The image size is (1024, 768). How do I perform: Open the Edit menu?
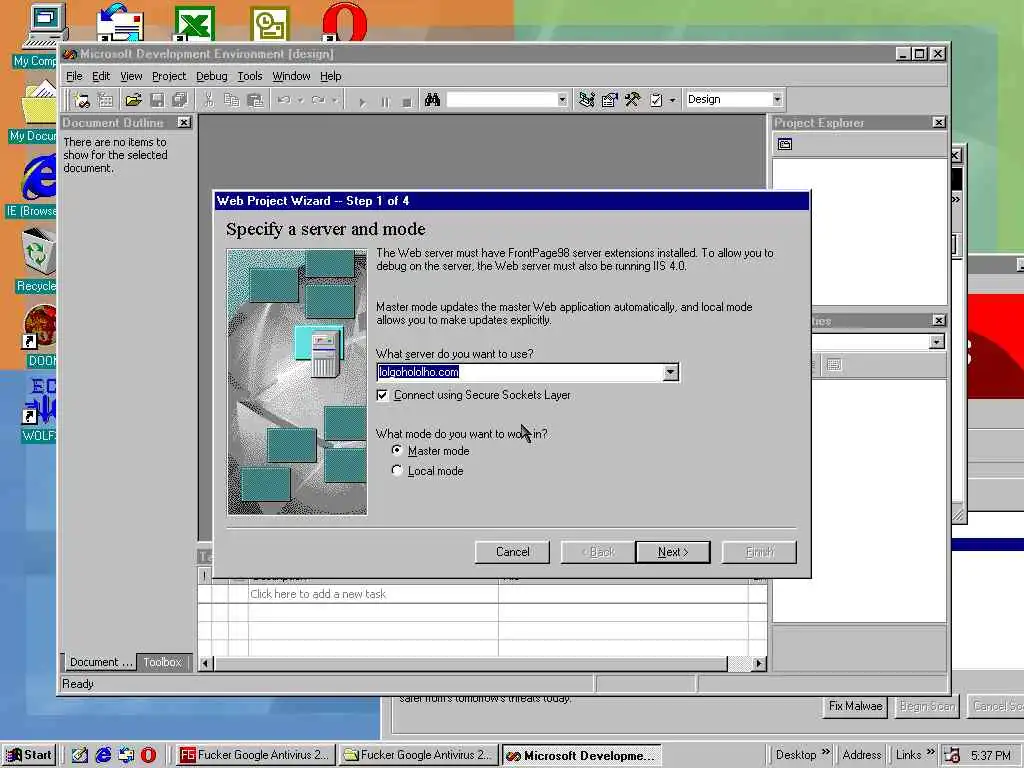101,76
